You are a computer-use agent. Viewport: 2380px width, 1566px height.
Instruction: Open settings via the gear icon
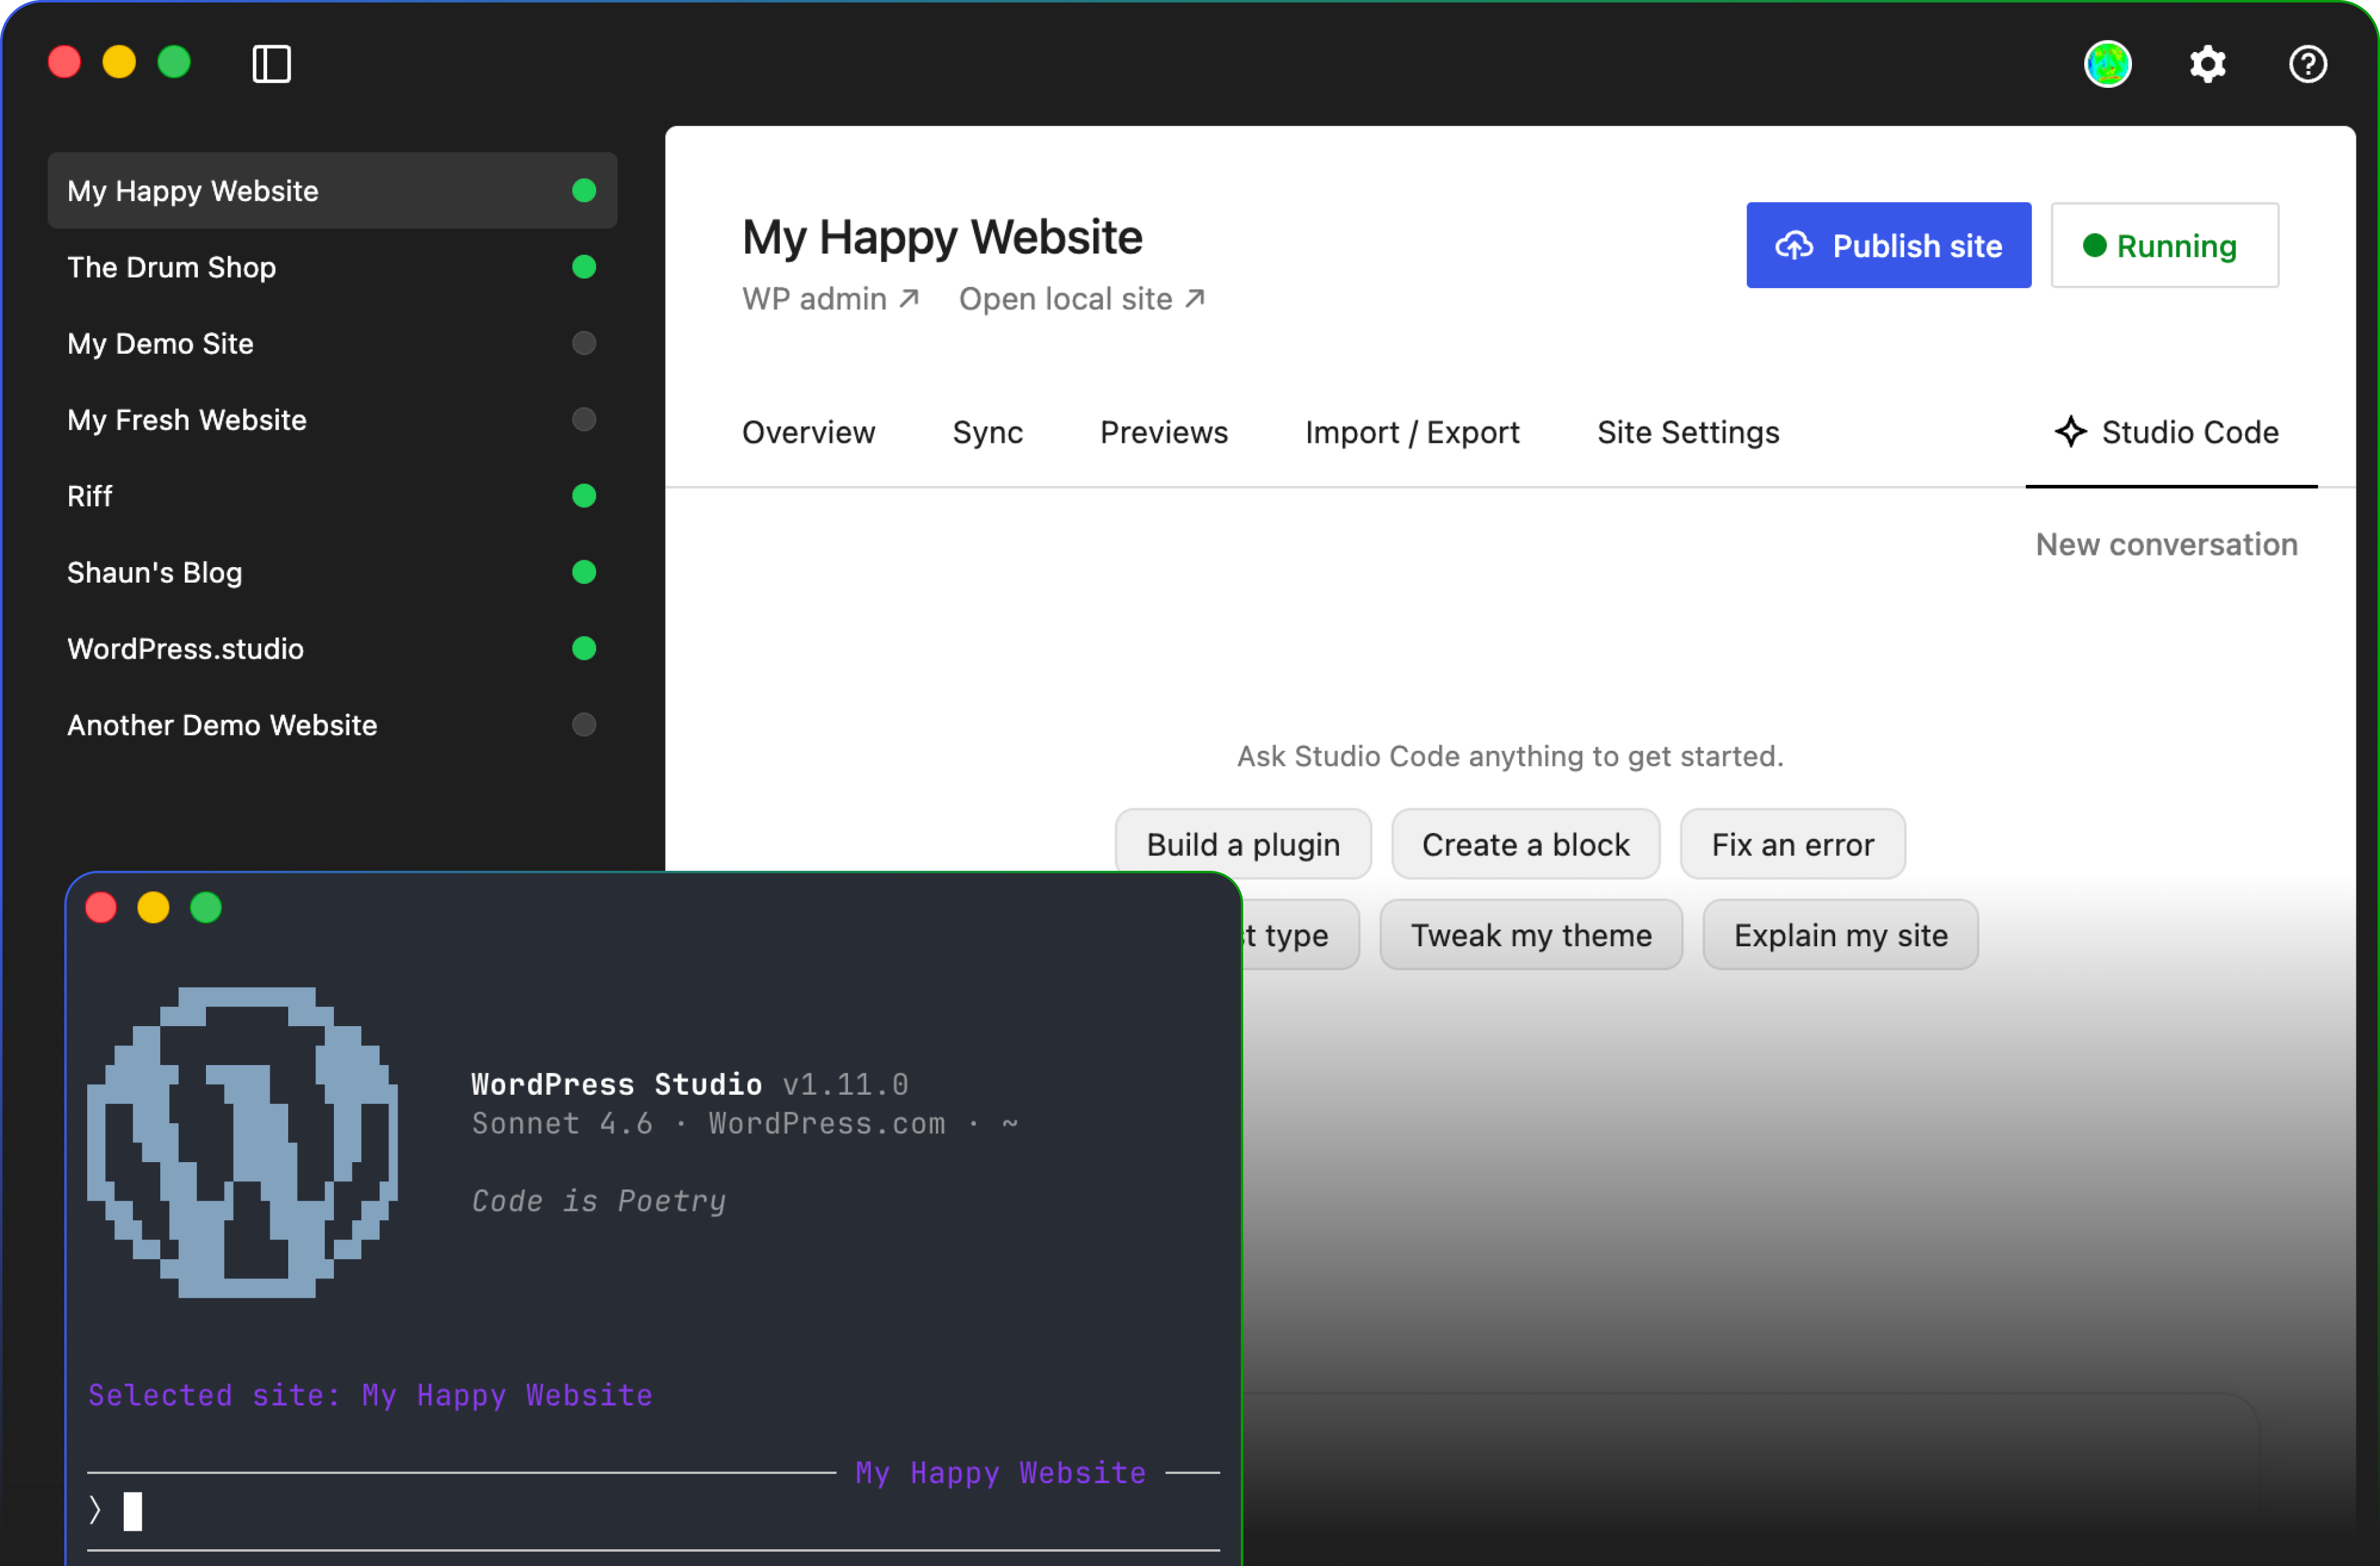[x=2207, y=64]
